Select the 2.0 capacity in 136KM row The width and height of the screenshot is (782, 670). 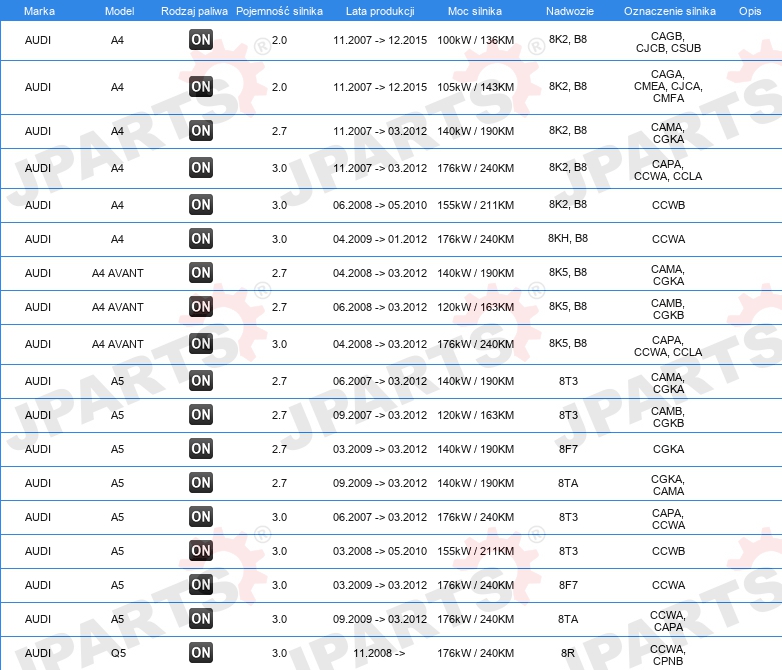[x=279, y=40]
